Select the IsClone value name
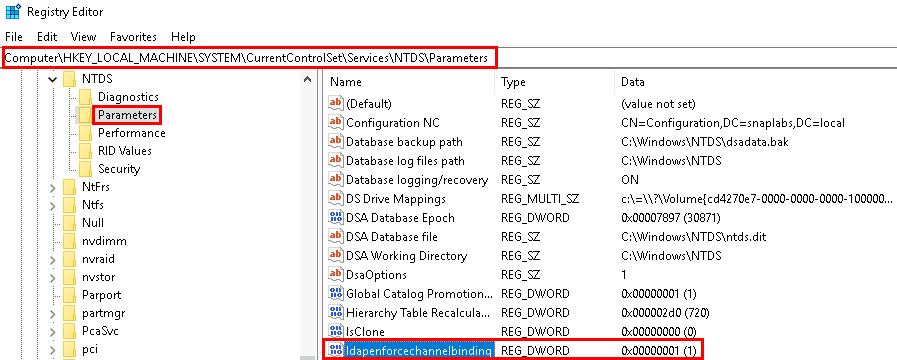 point(365,331)
